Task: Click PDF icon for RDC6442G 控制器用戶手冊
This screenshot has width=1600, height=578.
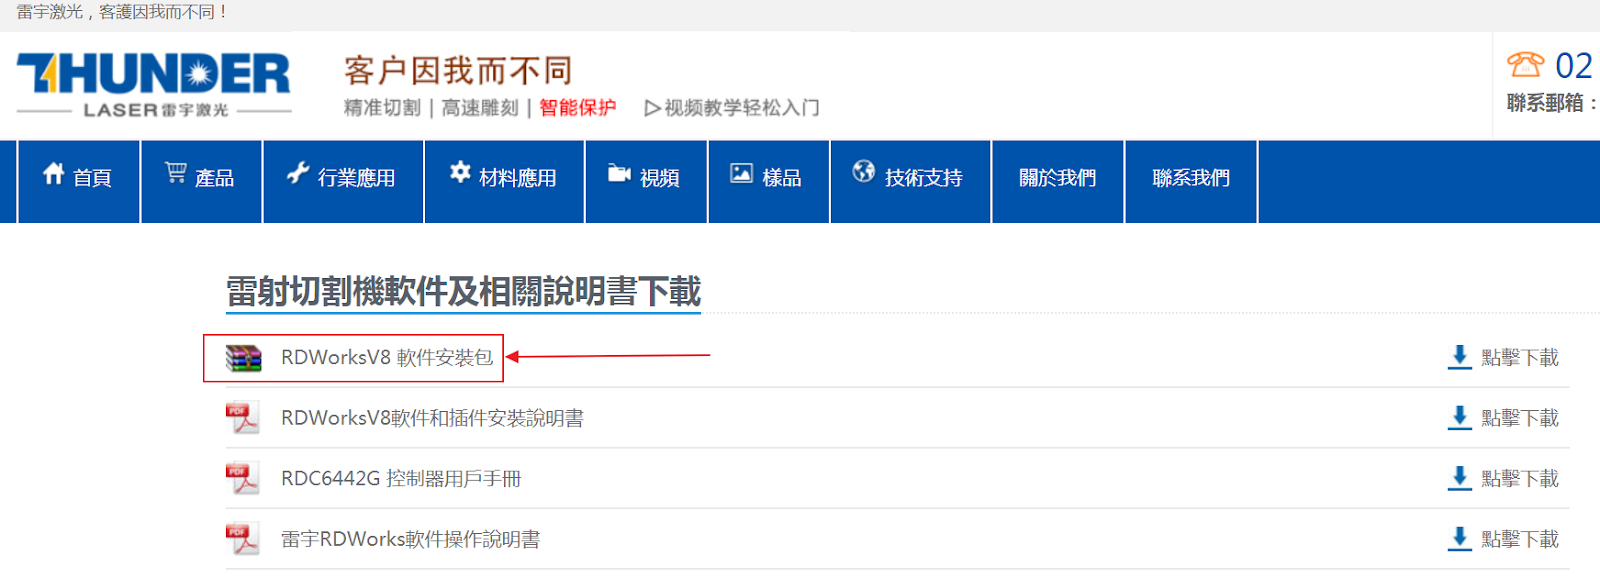Action: pos(243,479)
